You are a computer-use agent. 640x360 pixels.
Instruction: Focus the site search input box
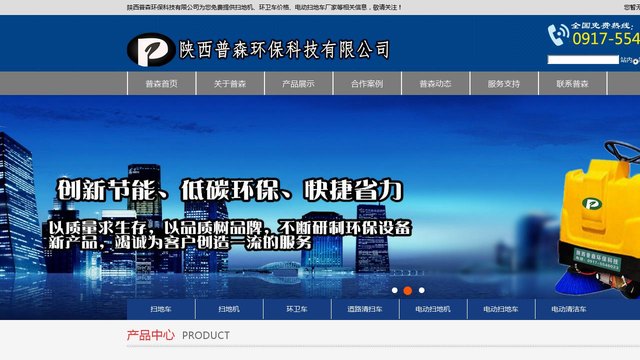(583, 60)
